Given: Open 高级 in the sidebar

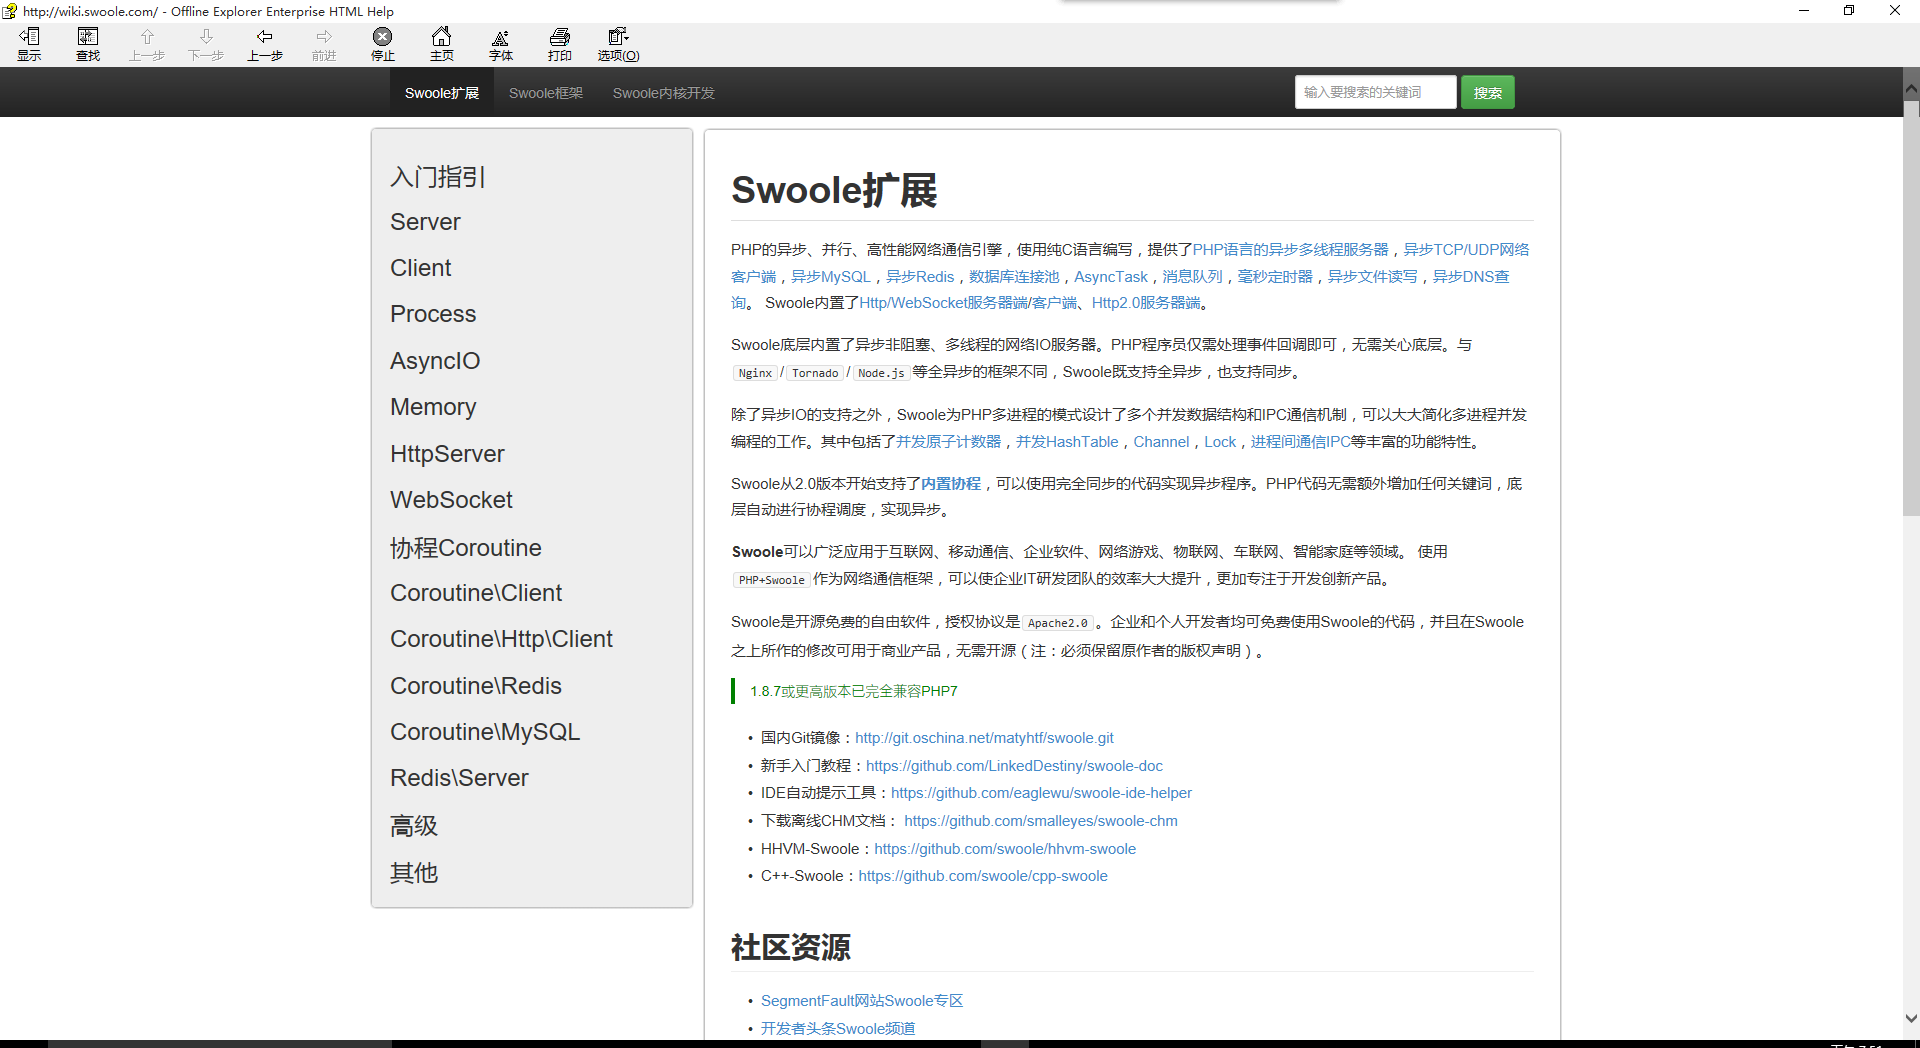Looking at the screenshot, I should 414,826.
